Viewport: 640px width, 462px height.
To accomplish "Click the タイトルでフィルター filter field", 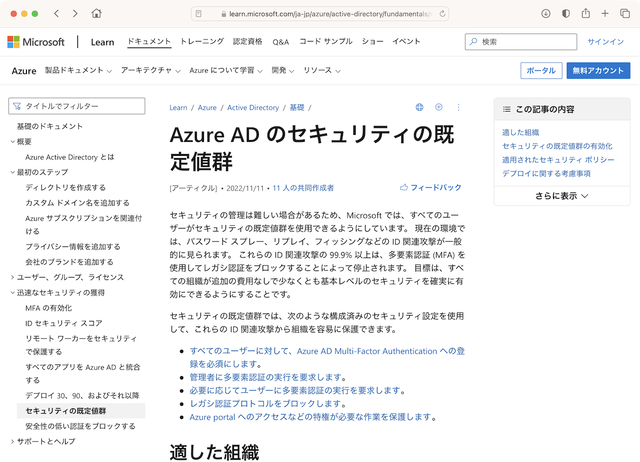I will (x=77, y=106).
